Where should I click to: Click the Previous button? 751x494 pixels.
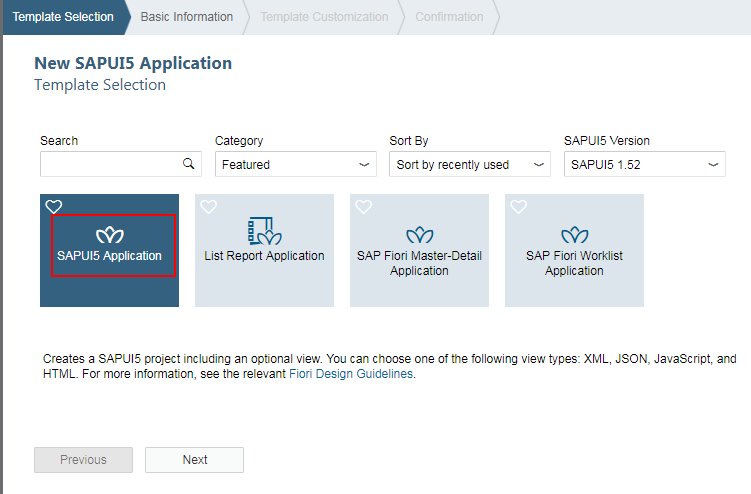(x=83, y=460)
